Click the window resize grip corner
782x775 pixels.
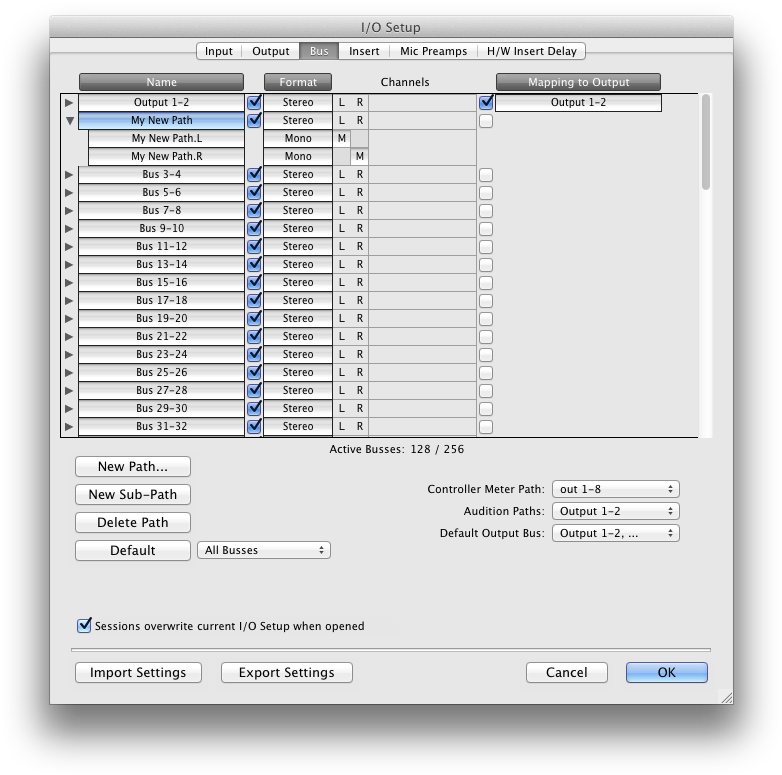tap(727, 697)
